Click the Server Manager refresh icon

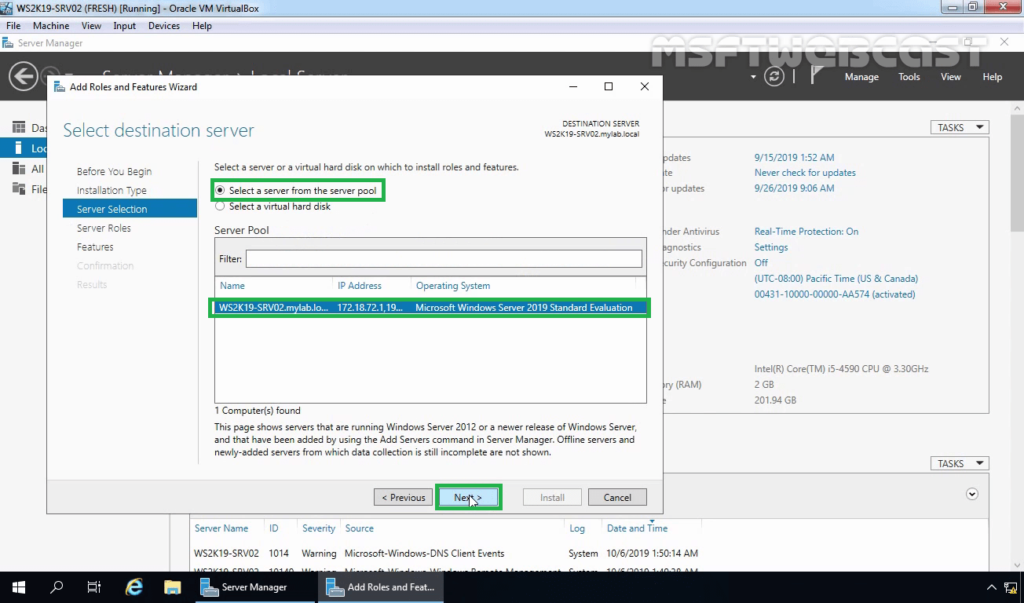tap(774, 77)
